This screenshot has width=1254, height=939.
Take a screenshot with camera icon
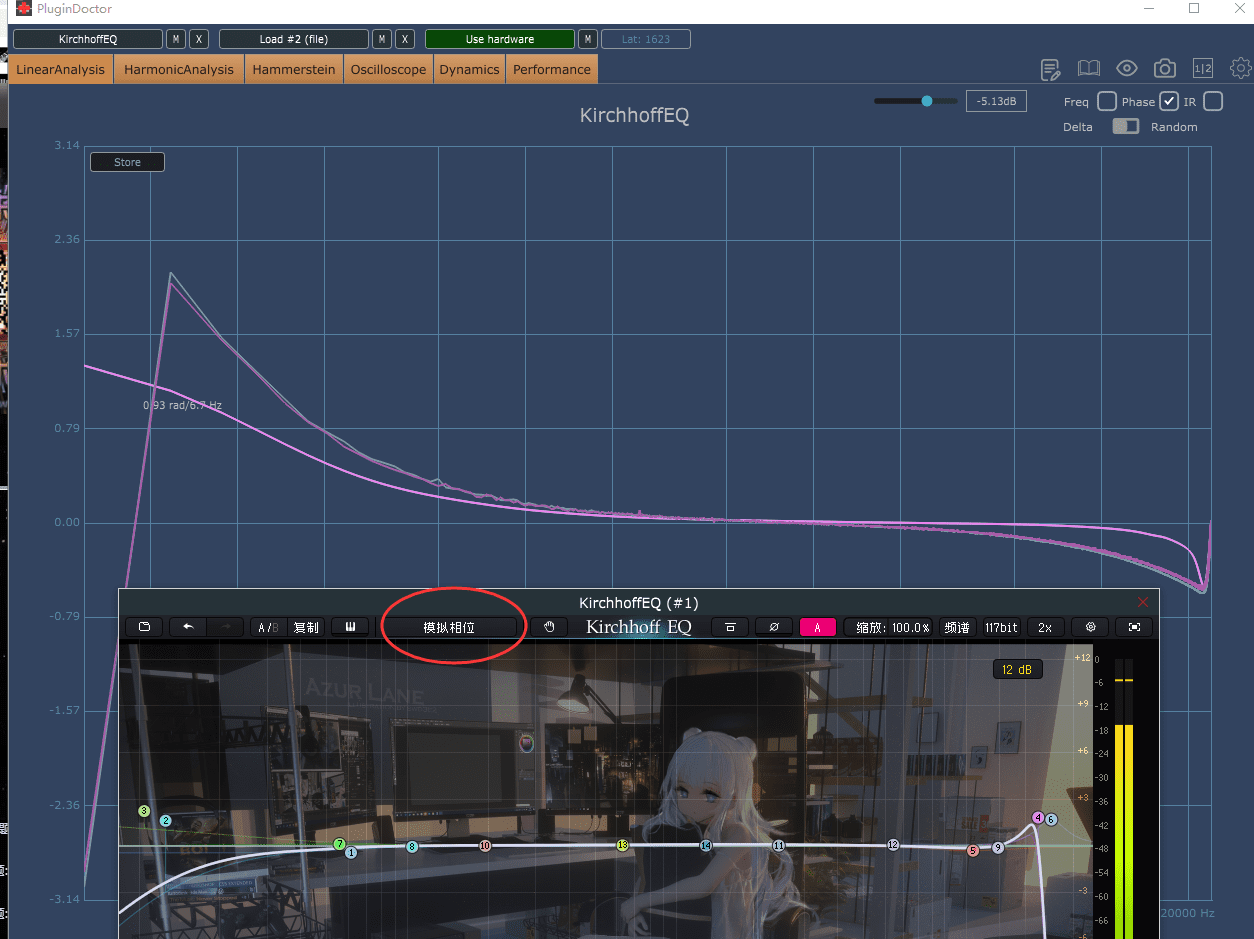click(1165, 69)
